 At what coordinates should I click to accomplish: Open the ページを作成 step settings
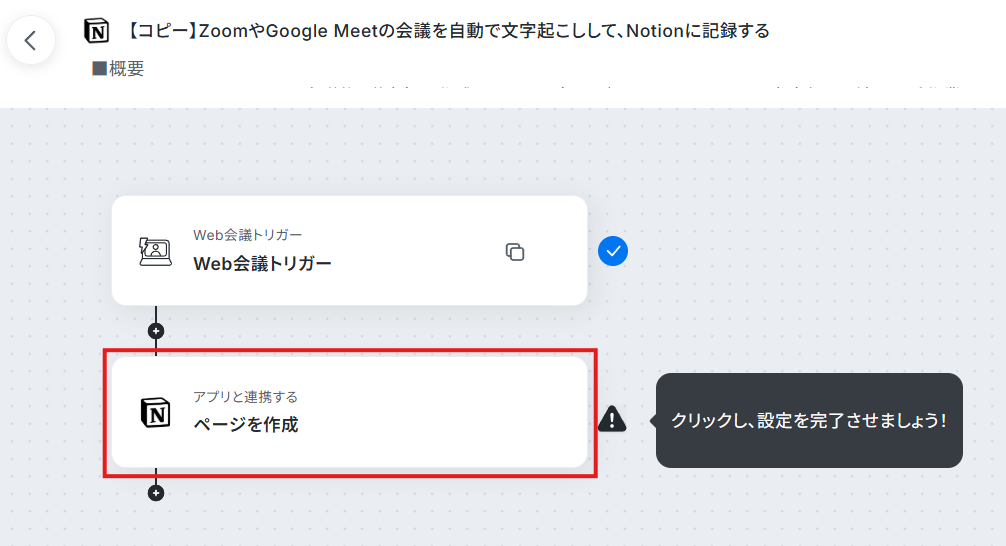pyautogui.click(x=350, y=413)
